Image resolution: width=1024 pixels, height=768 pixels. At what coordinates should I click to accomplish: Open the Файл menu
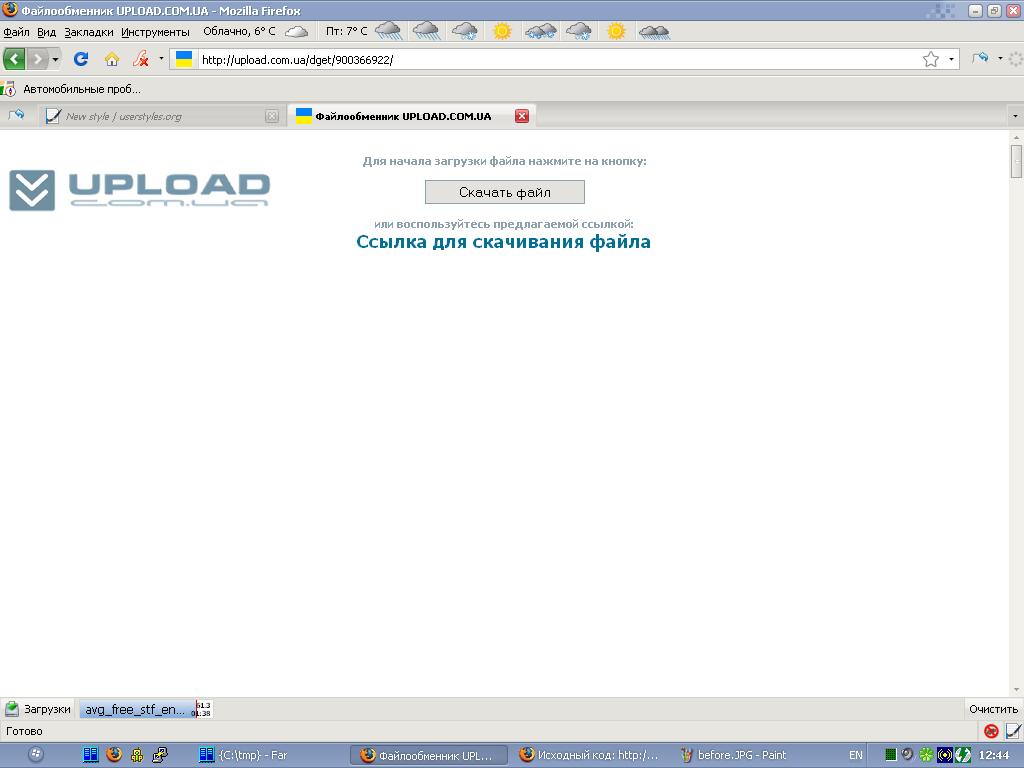click(x=16, y=31)
